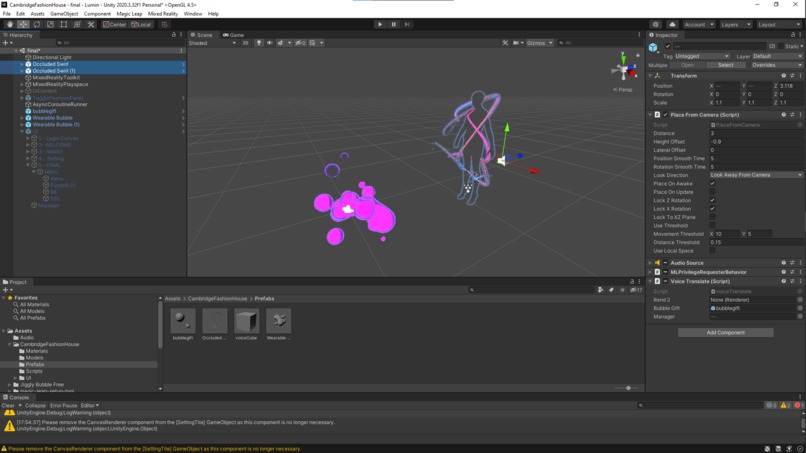This screenshot has height=453, width=806.
Task: Toggle the Lock X Rotation checkbox
Action: (712, 209)
